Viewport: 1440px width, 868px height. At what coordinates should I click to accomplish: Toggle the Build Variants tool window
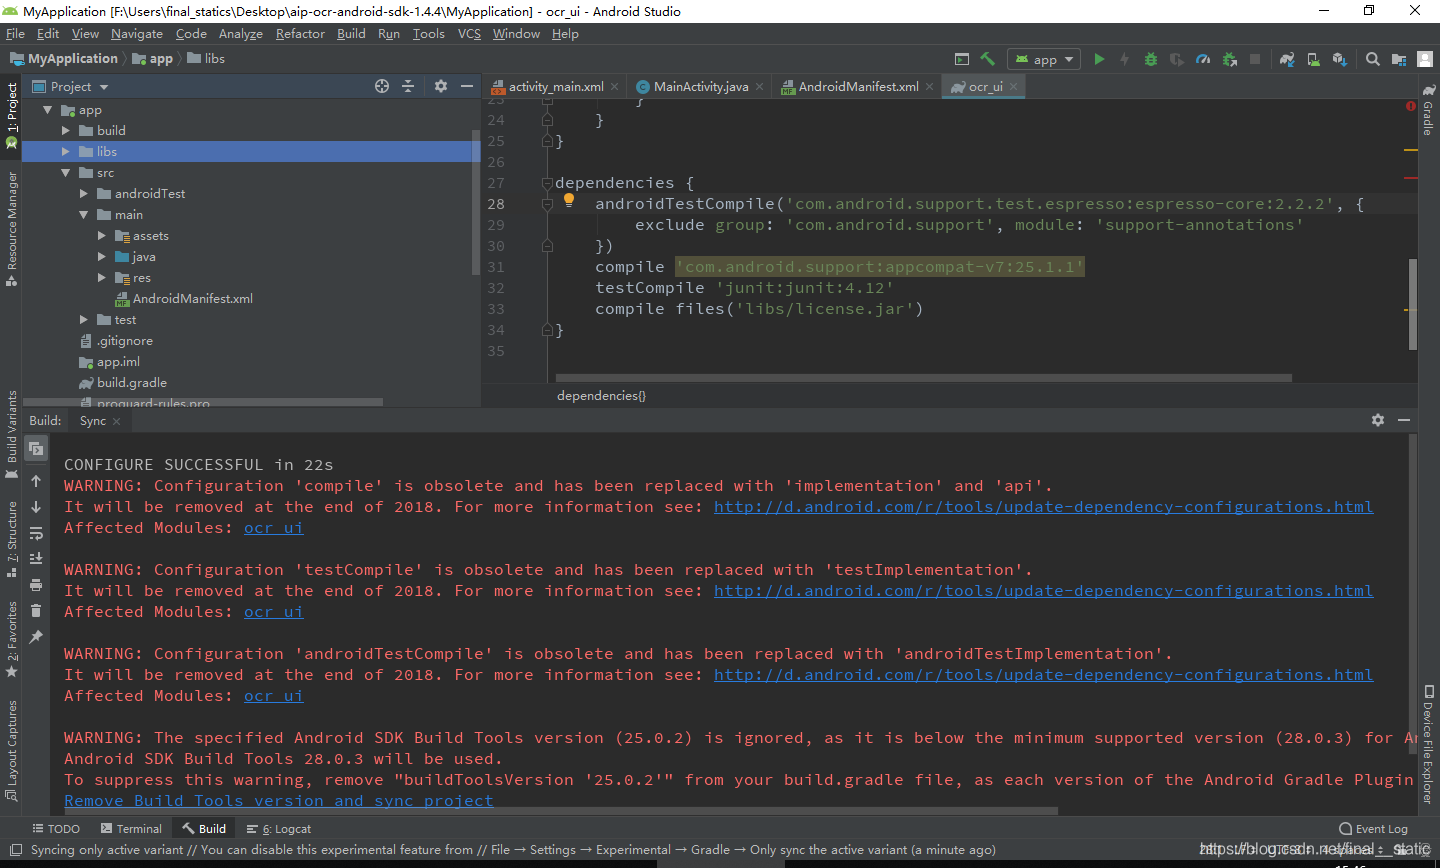(11, 434)
